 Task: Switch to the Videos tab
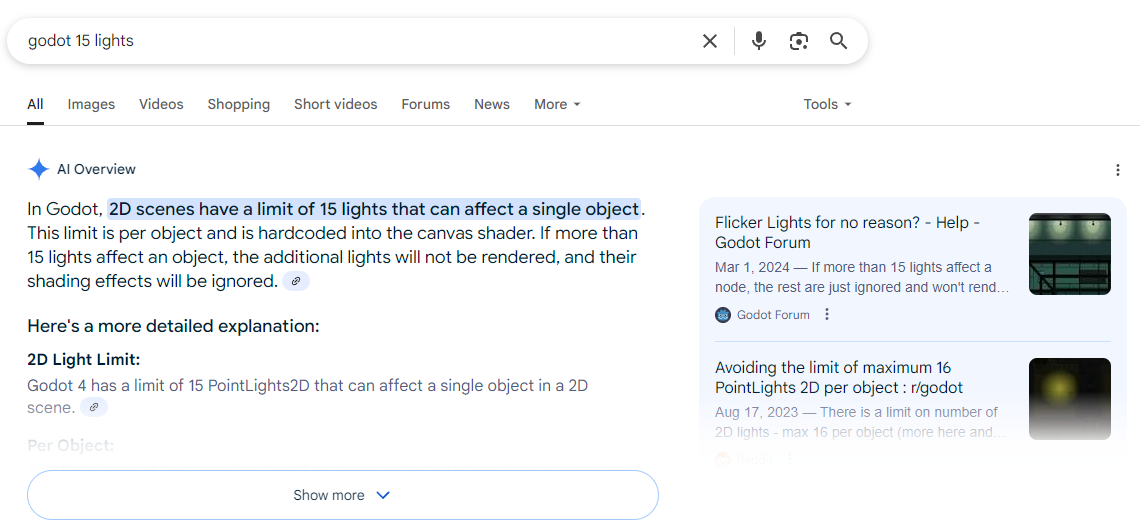(x=161, y=105)
